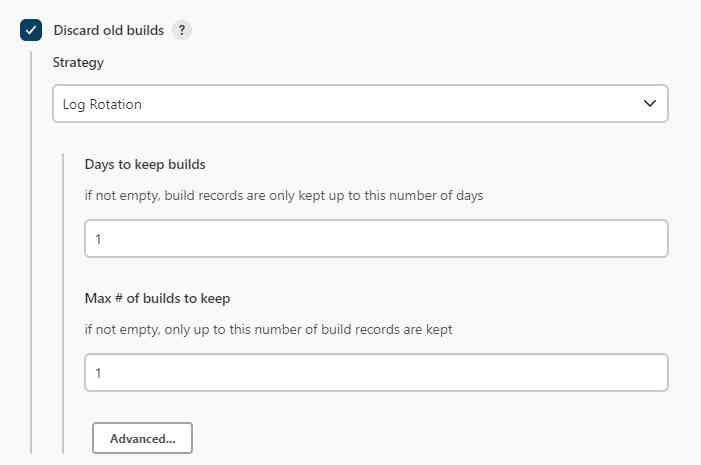Uncheck the Discard old builds checkbox
This screenshot has height=465, width=702.
click(x=31, y=30)
